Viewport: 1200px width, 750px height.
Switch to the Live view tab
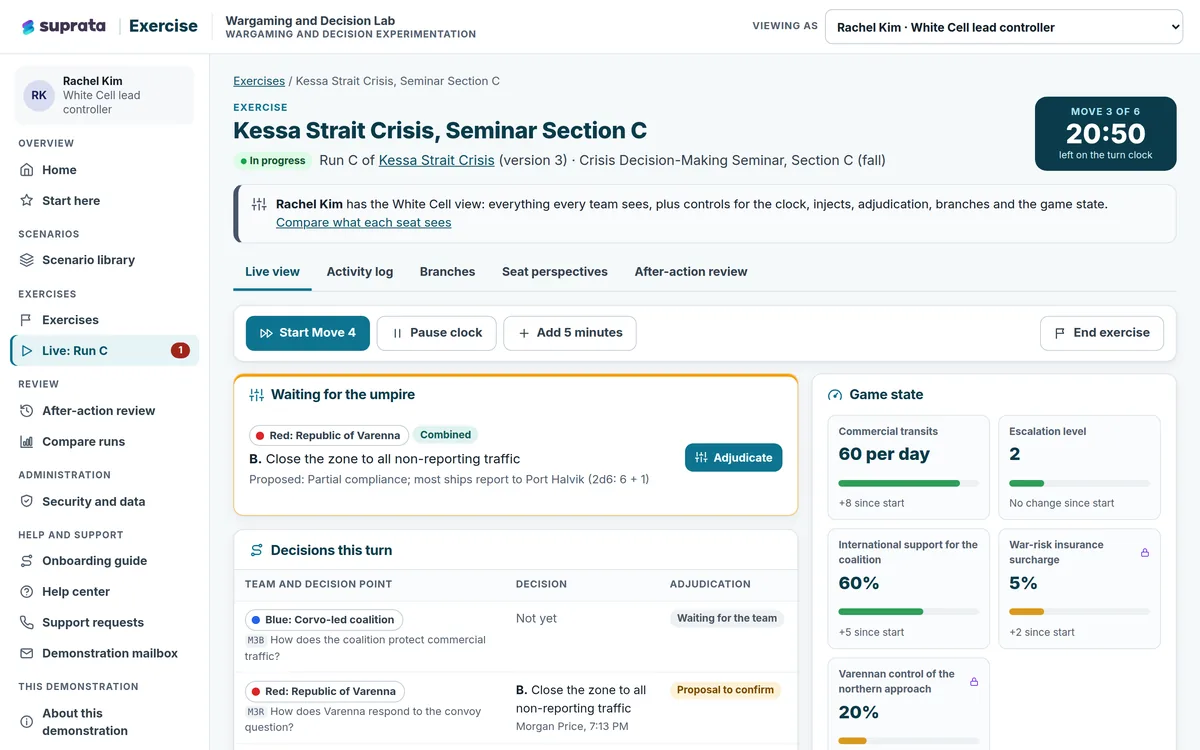(272, 272)
